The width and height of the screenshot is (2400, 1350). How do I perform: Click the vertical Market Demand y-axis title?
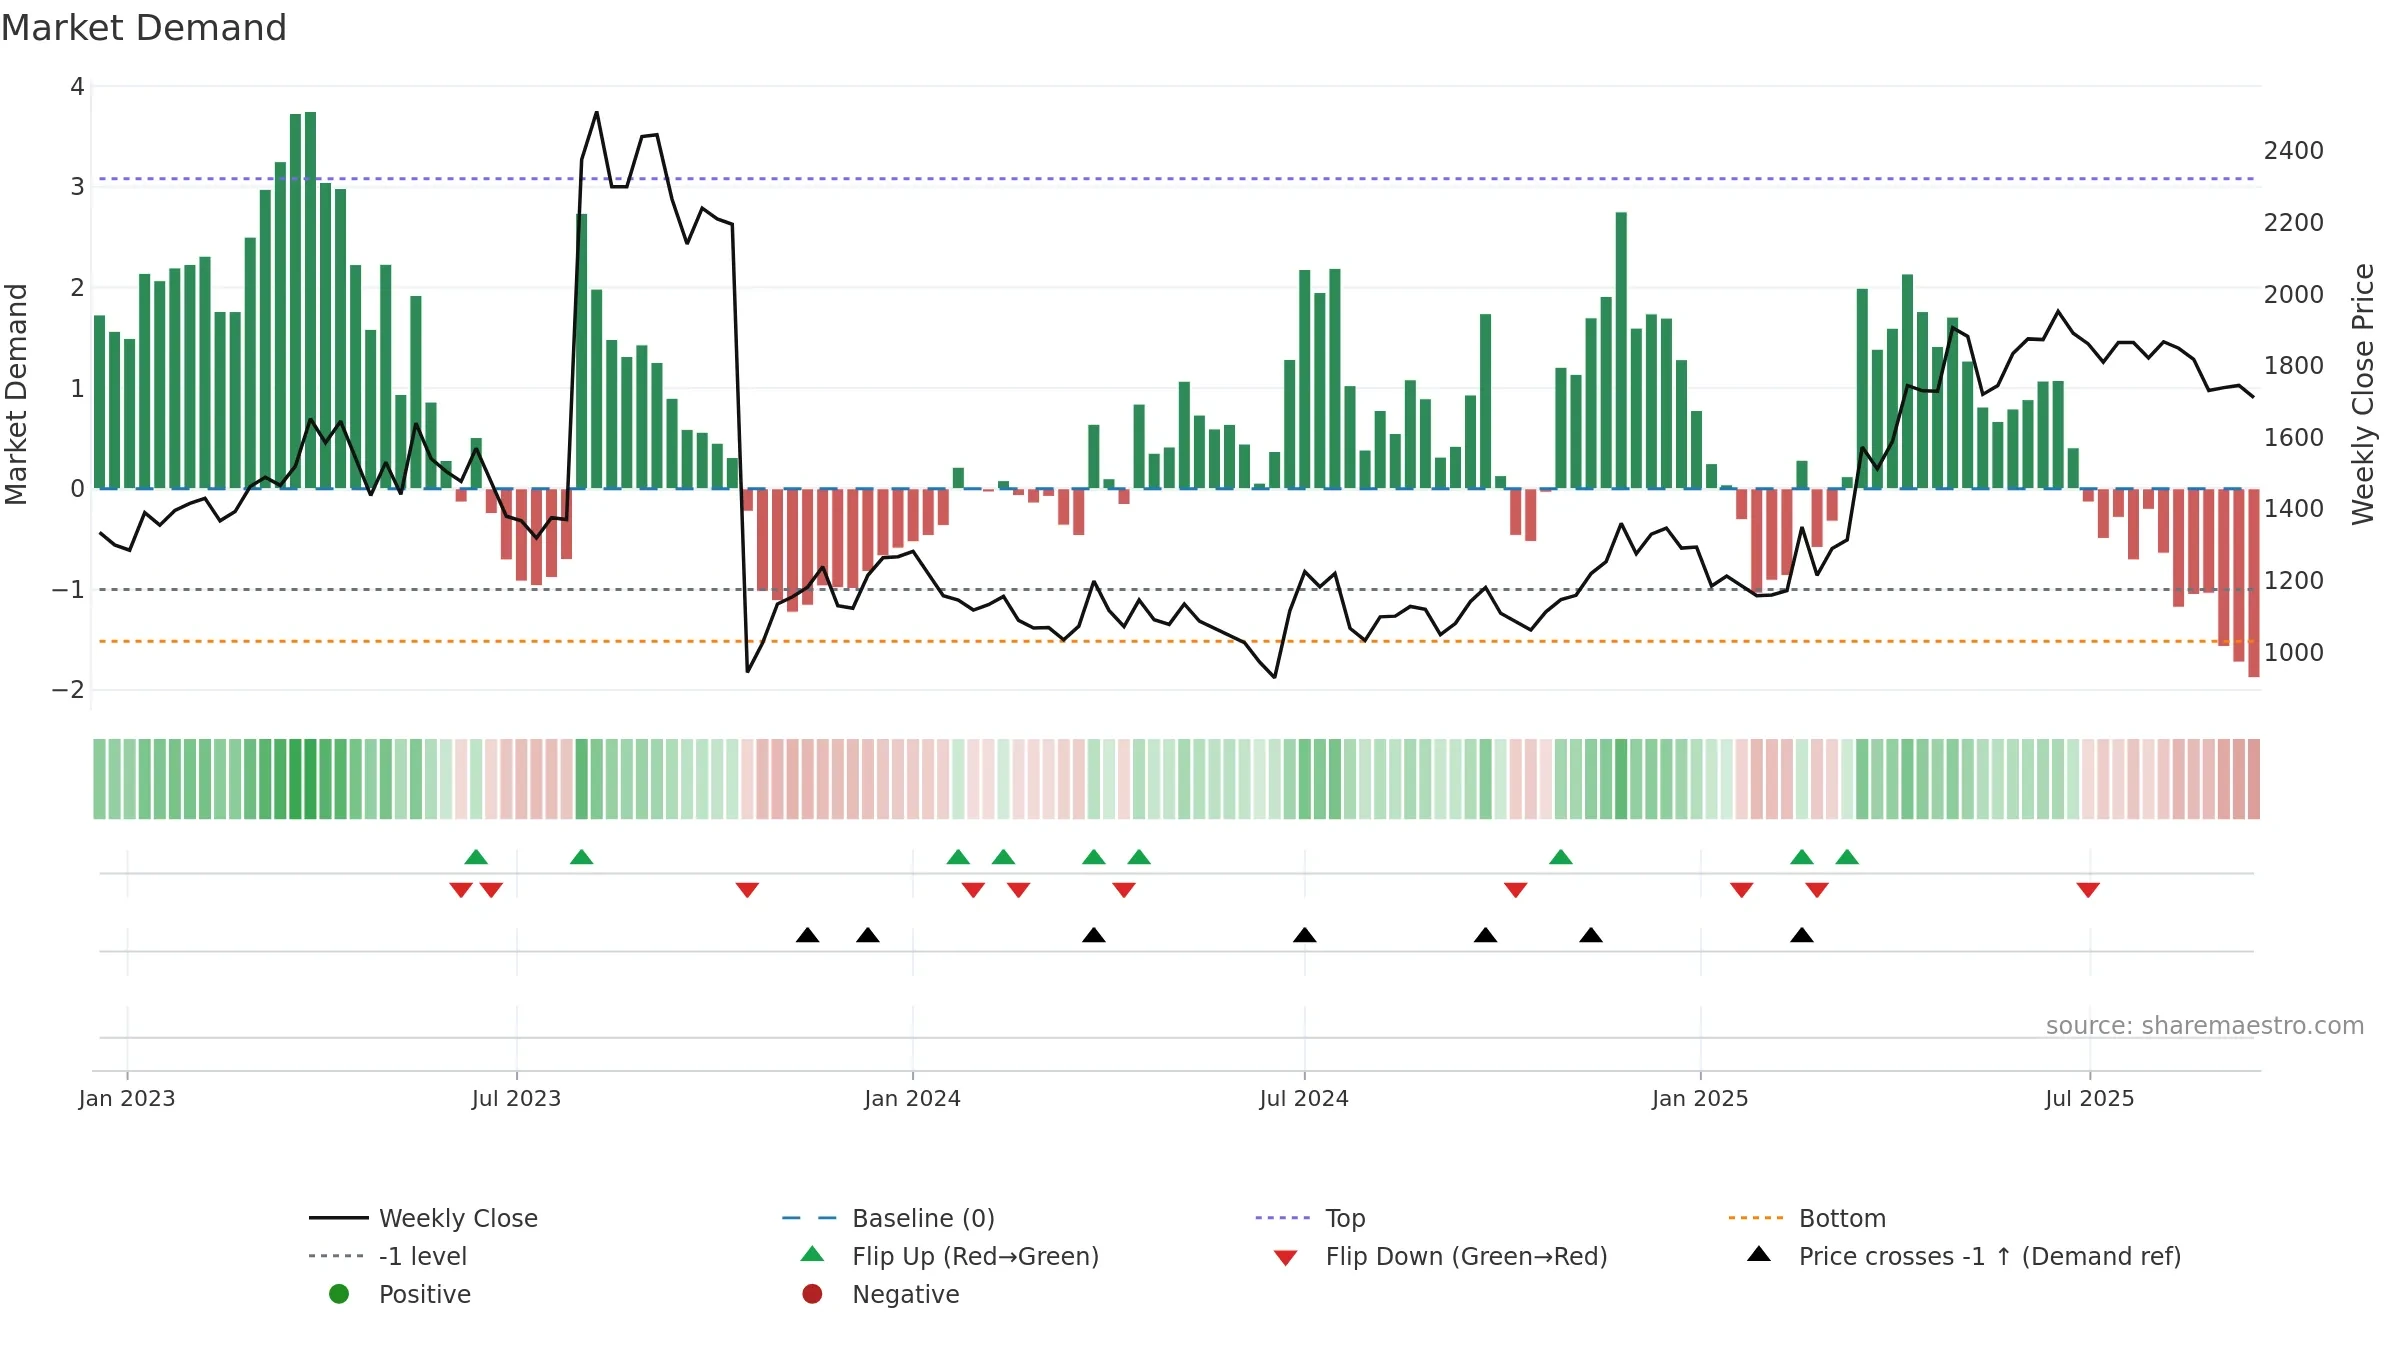(x=16, y=394)
